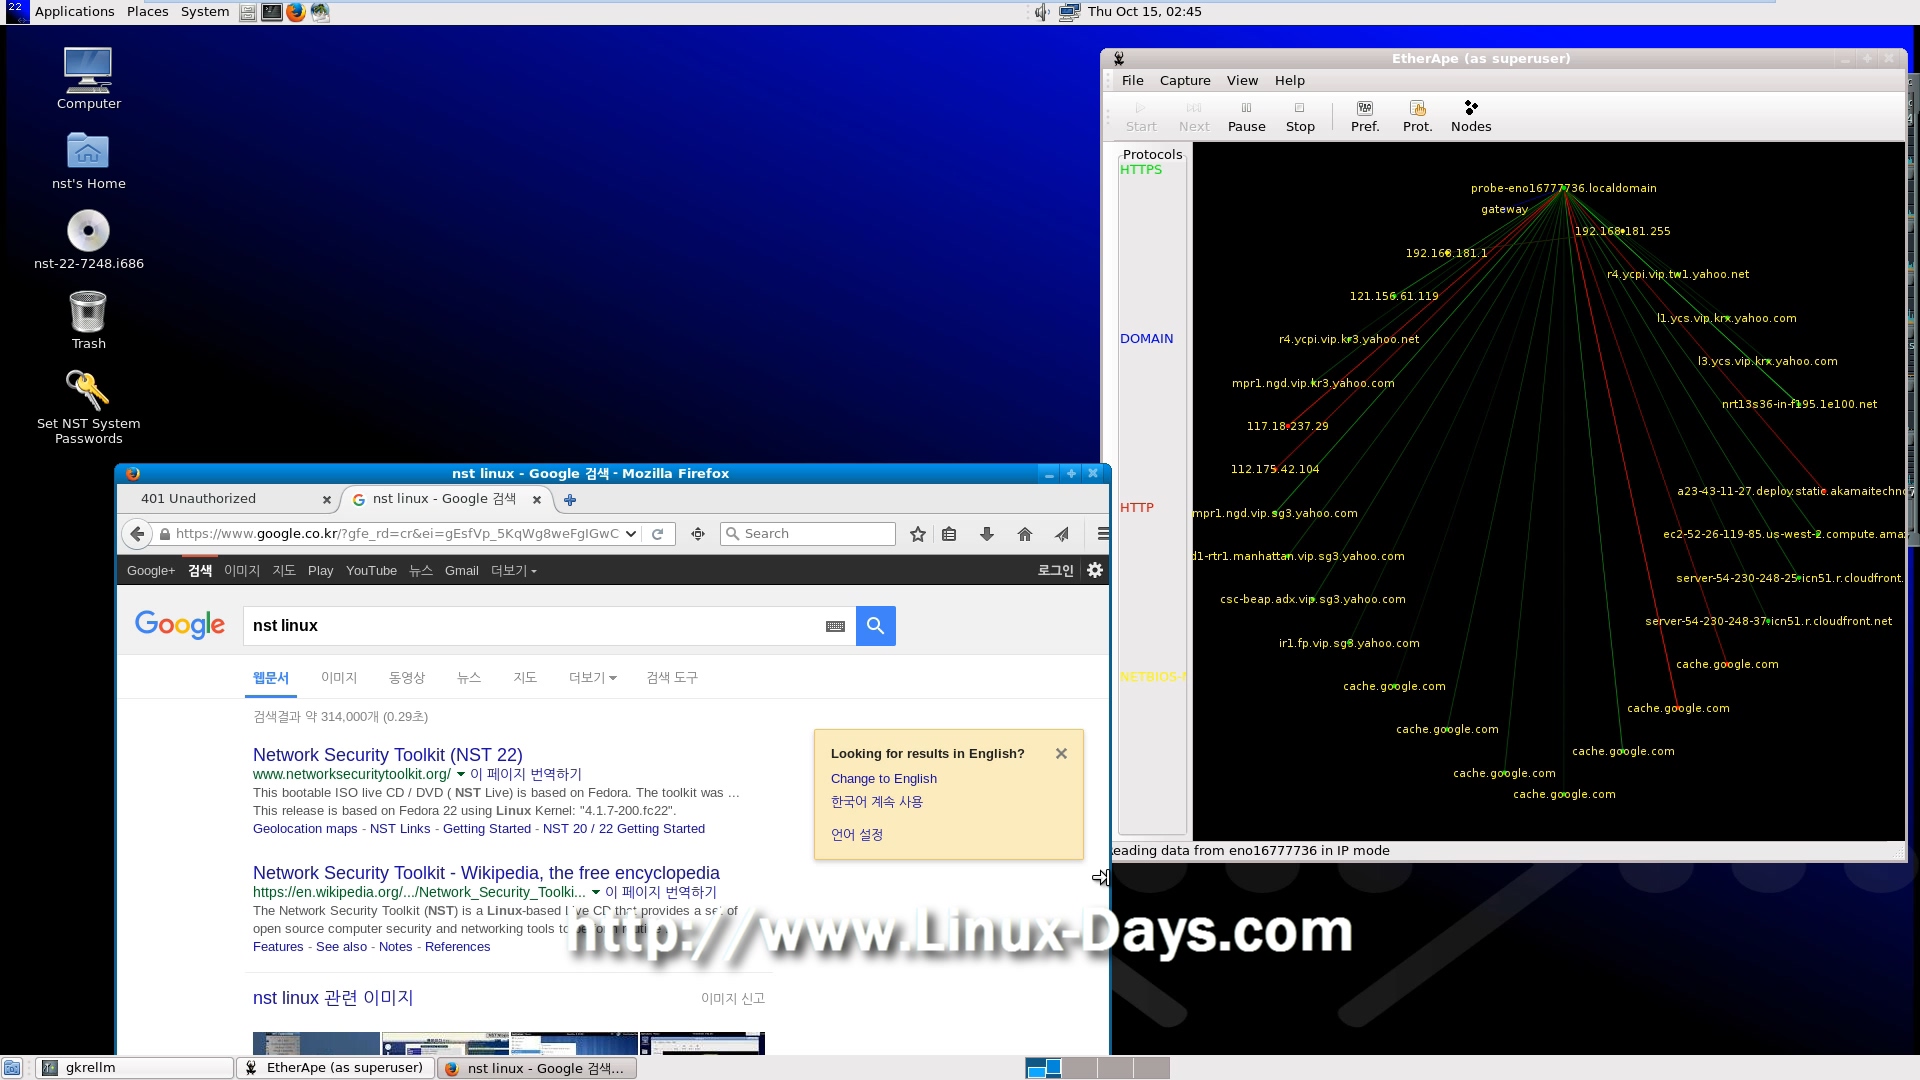Switch to gkrellm in taskbar
Image resolution: width=1920 pixels, height=1080 pixels.
(135, 1068)
